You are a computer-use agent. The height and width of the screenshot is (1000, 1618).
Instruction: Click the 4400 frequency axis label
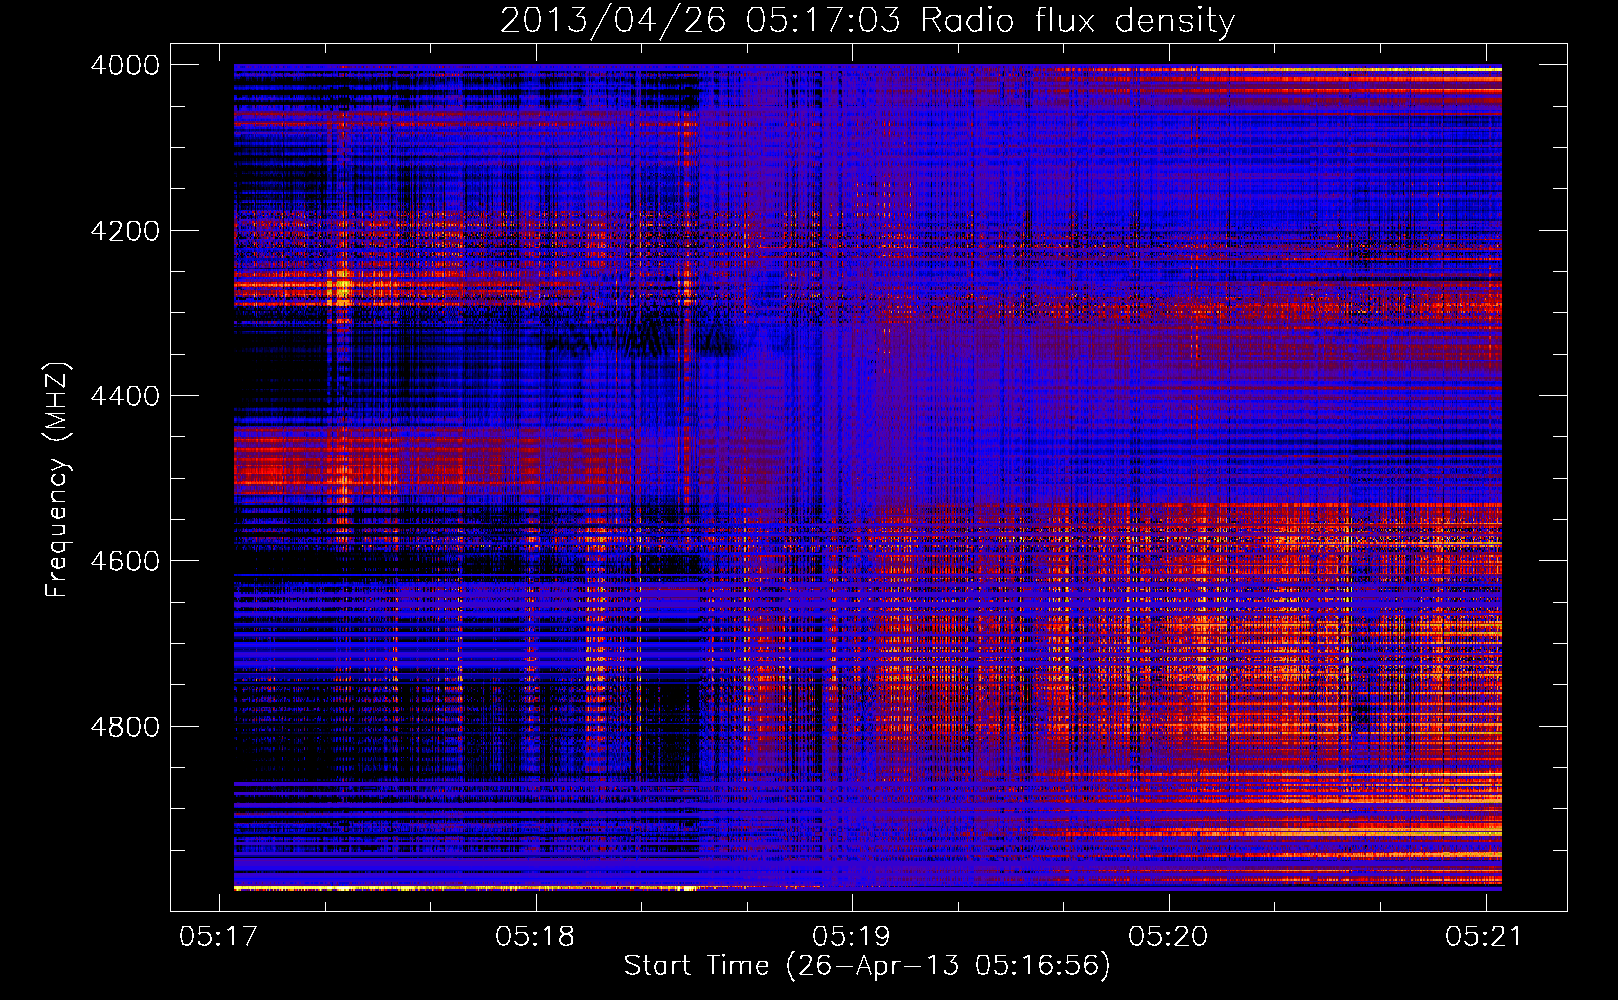click(125, 396)
